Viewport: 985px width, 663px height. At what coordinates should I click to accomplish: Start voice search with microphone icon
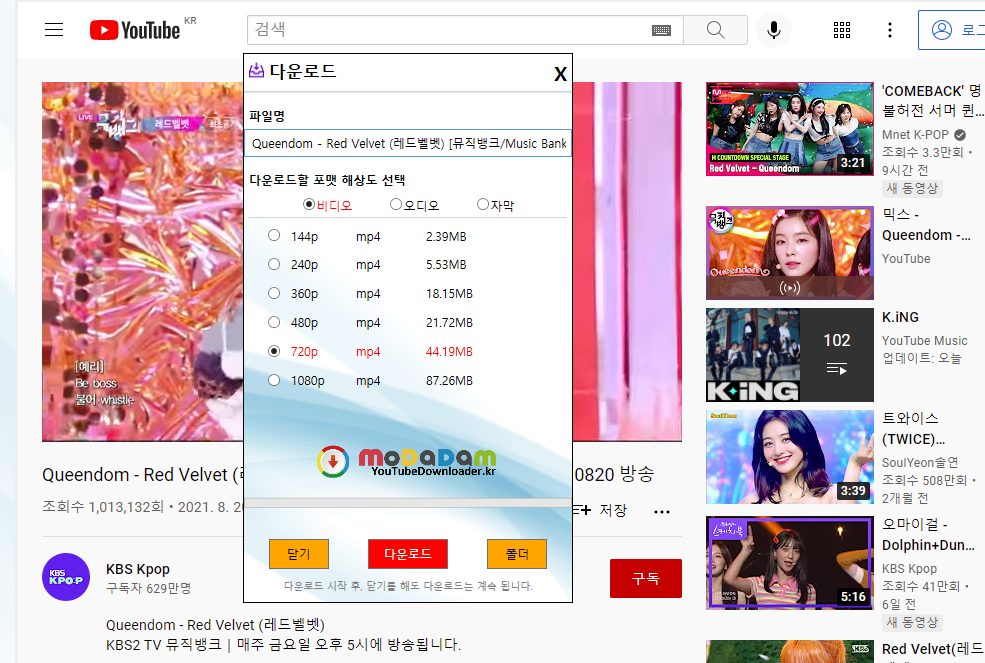tap(774, 30)
